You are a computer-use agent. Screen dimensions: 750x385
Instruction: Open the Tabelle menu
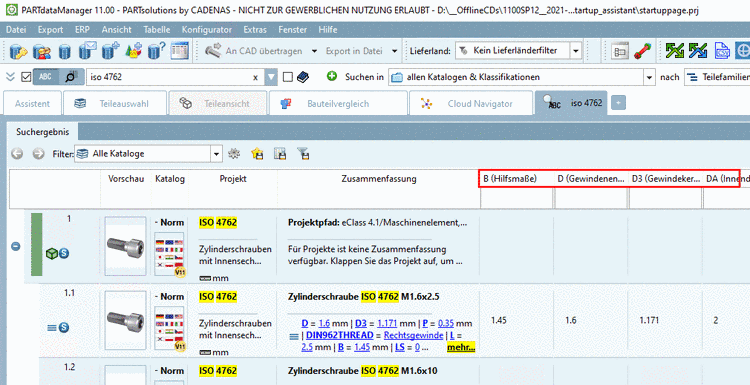point(156,30)
